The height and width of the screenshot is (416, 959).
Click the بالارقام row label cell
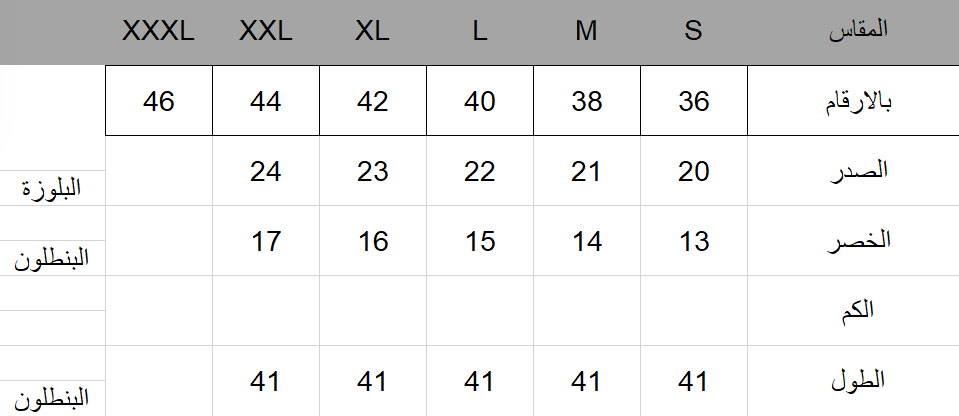pos(853,101)
